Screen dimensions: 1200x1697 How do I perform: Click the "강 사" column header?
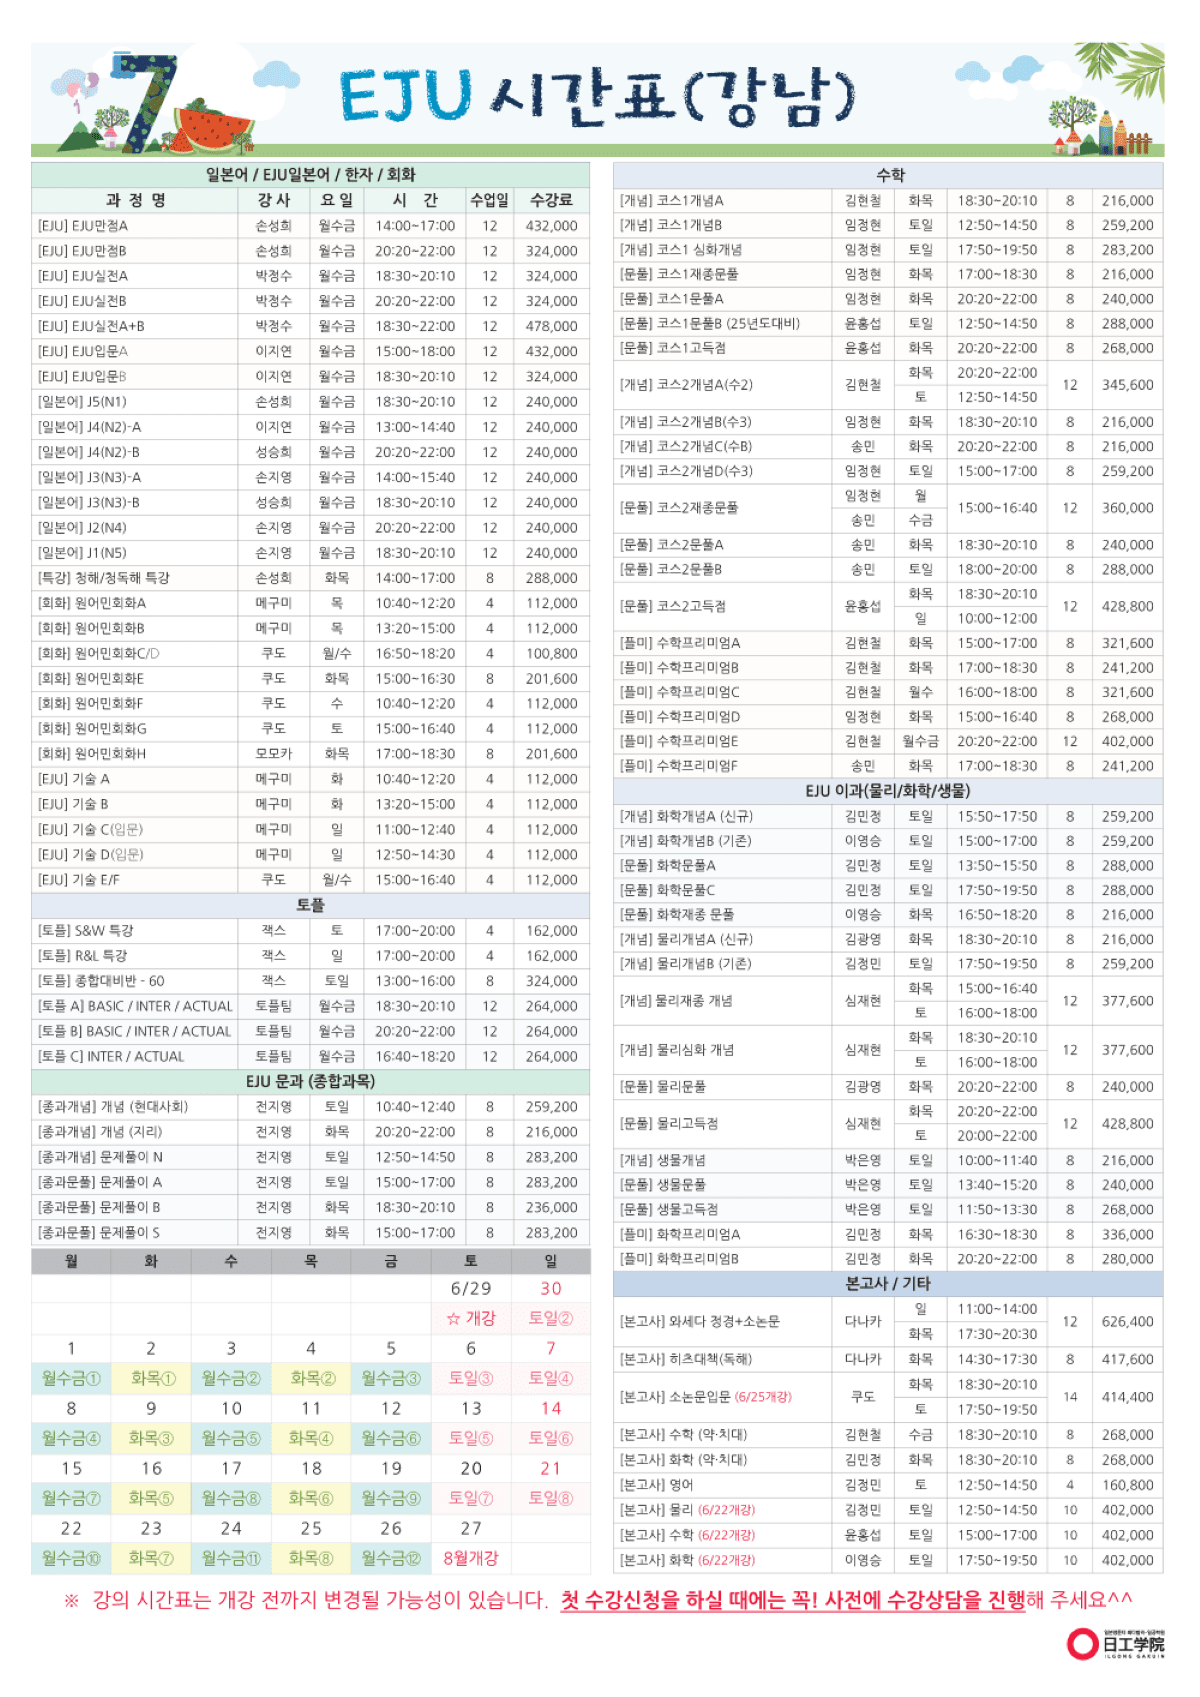(274, 200)
